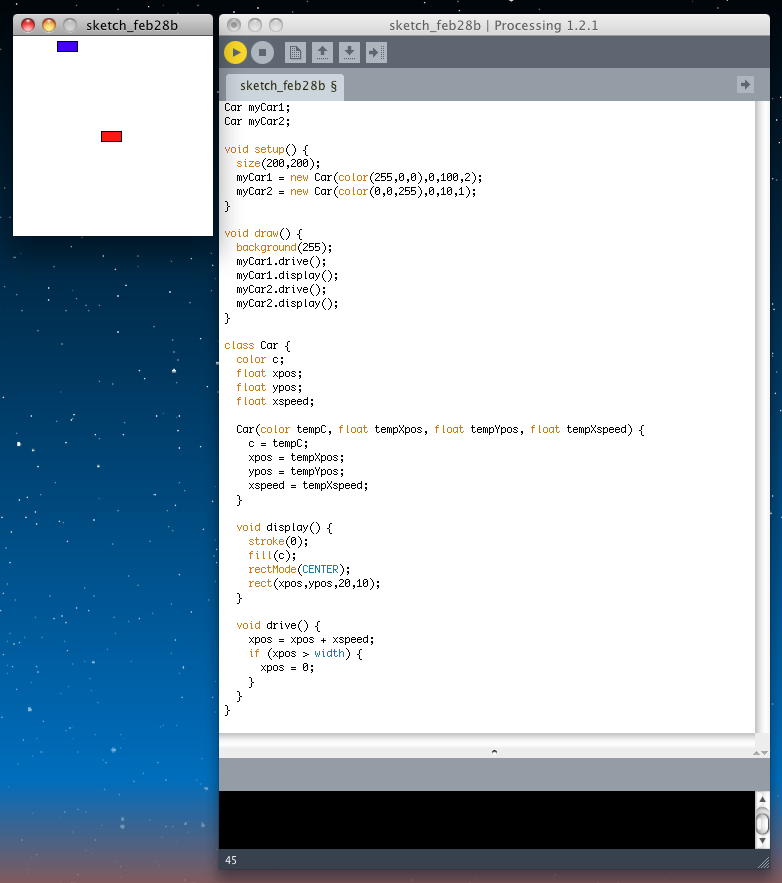The height and width of the screenshot is (883, 782).
Task: Close the sketch_feb28b output window
Action: [28, 25]
